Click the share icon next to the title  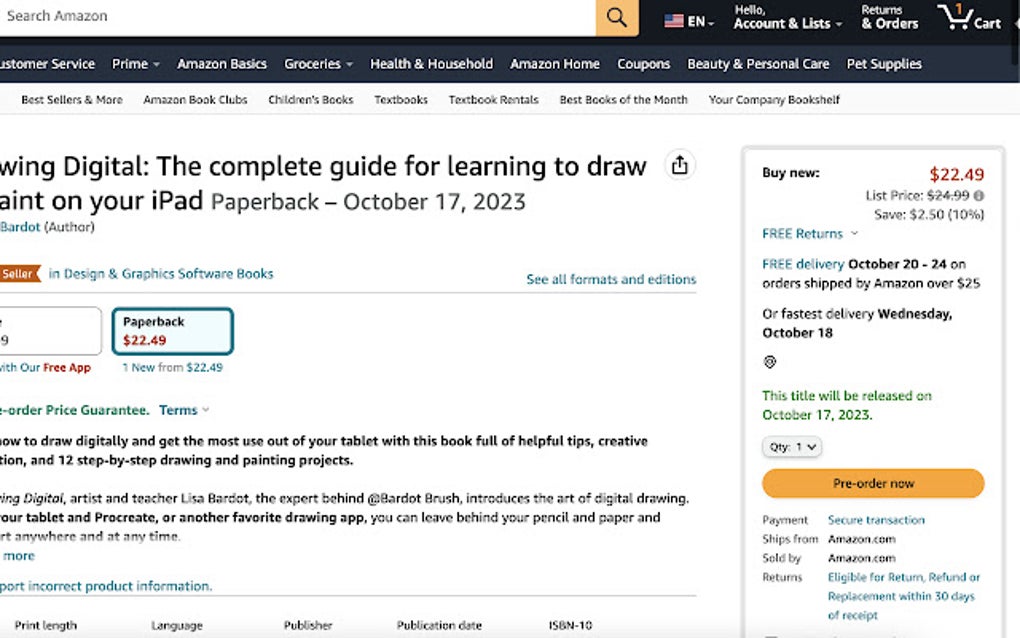(680, 166)
